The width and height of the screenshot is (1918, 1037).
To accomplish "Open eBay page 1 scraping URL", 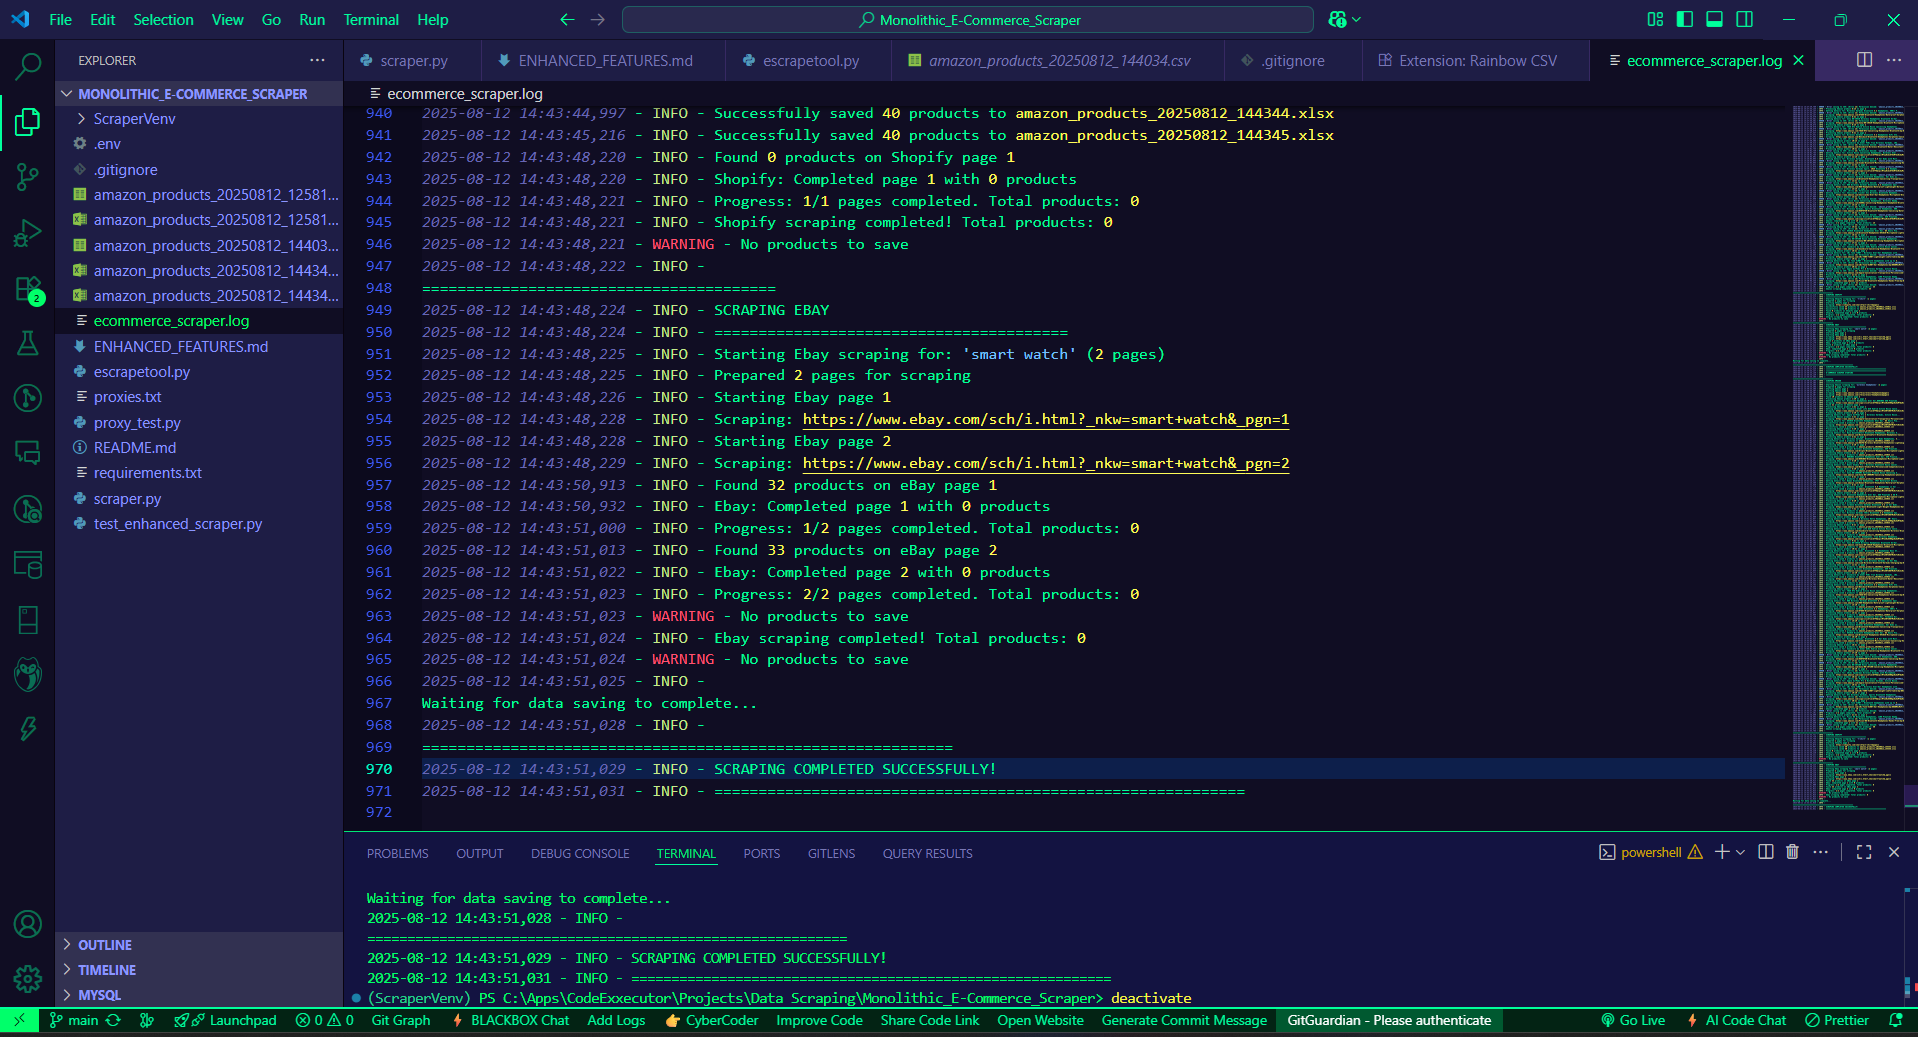I will pyautogui.click(x=1046, y=419).
